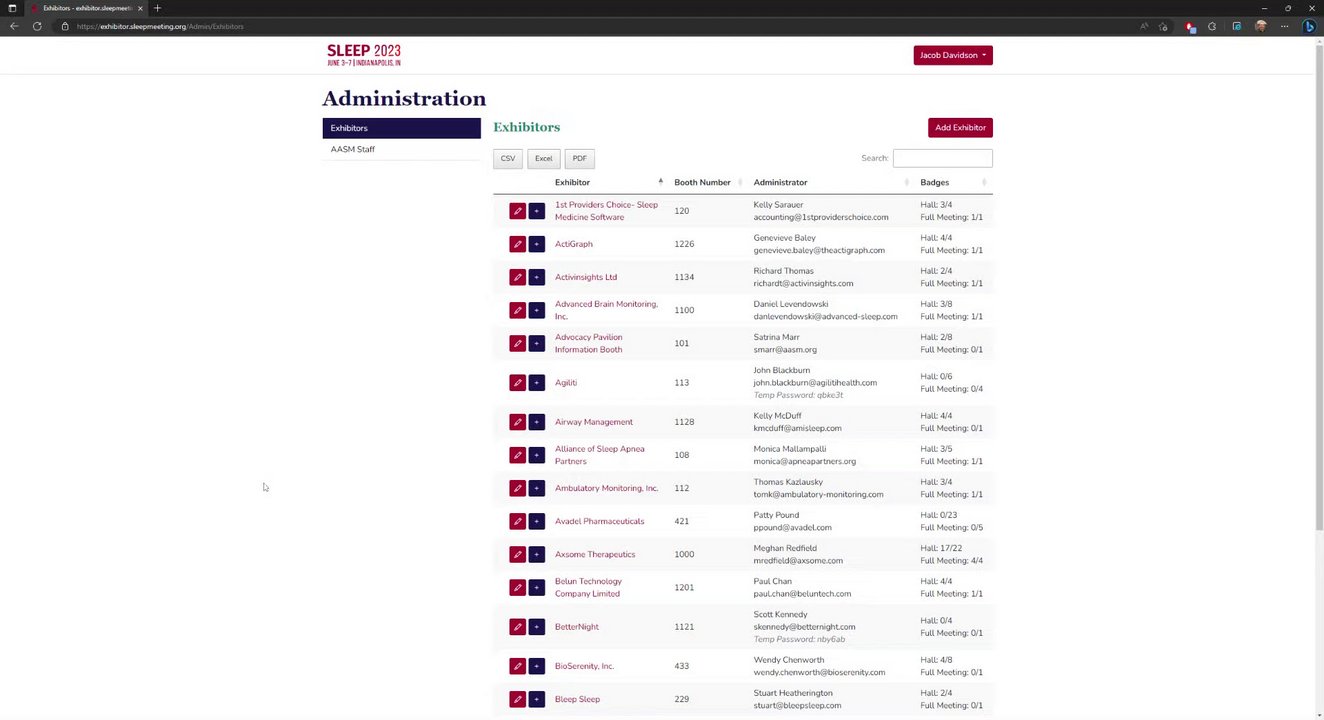The image size is (1324, 720).
Task: Sort table by Exhibitor column
Action: (x=573, y=182)
